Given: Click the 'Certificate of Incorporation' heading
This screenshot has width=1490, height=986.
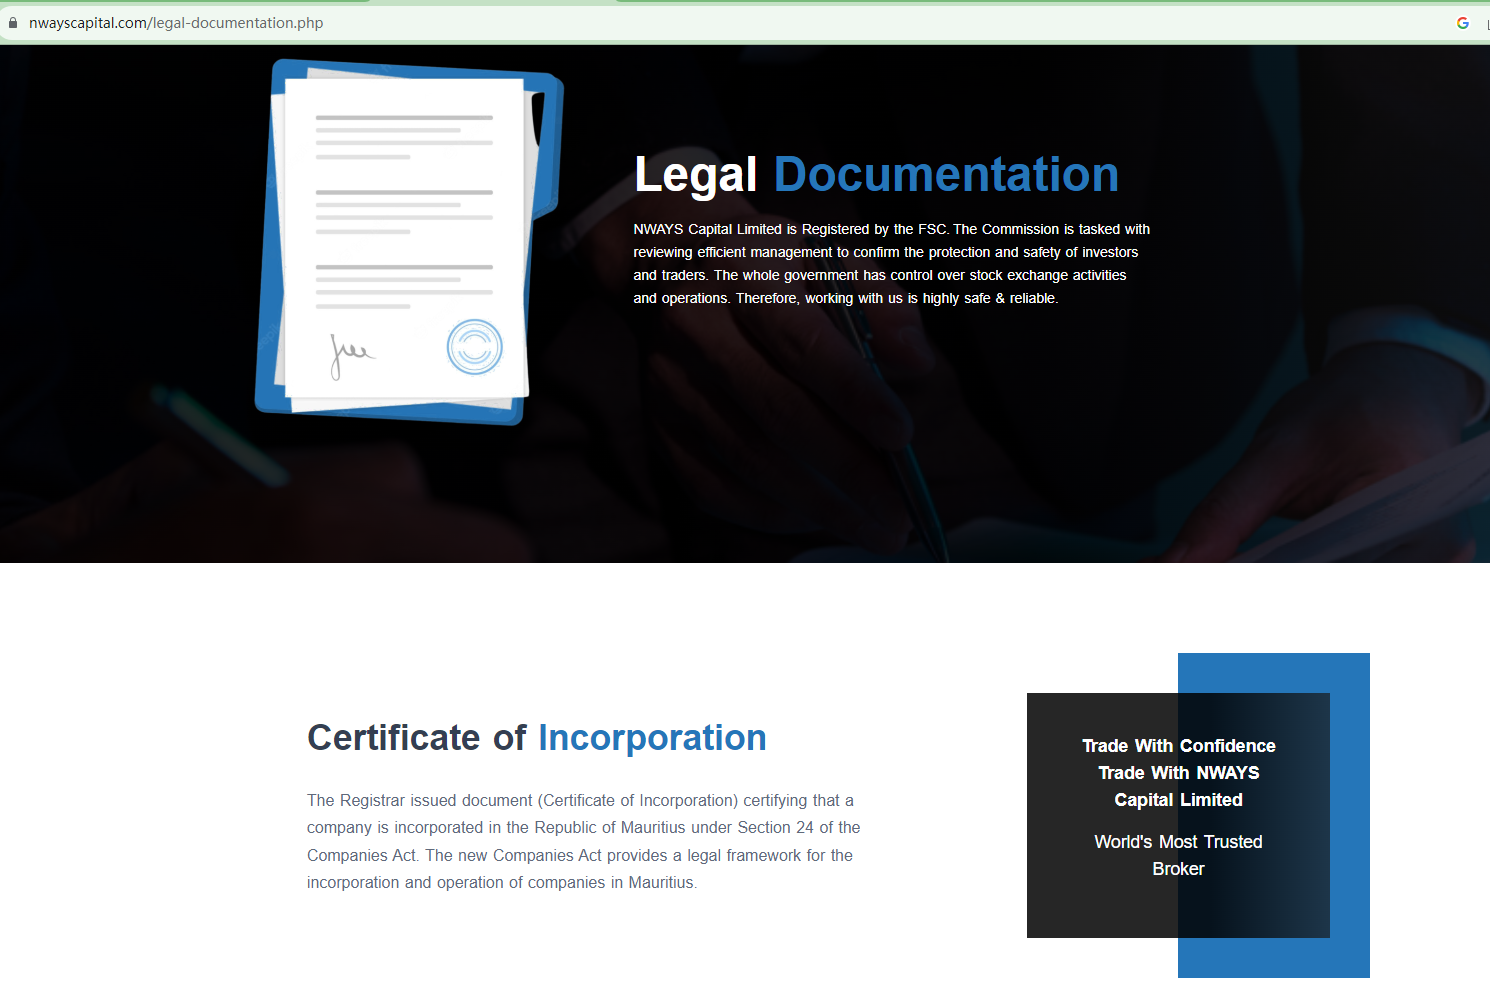Looking at the screenshot, I should pos(537,738).
